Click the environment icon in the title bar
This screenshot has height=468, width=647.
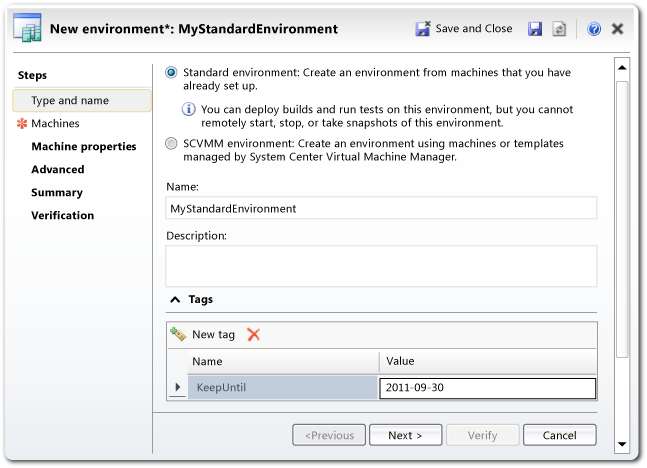pyautogui.click(x=28, y=29)
